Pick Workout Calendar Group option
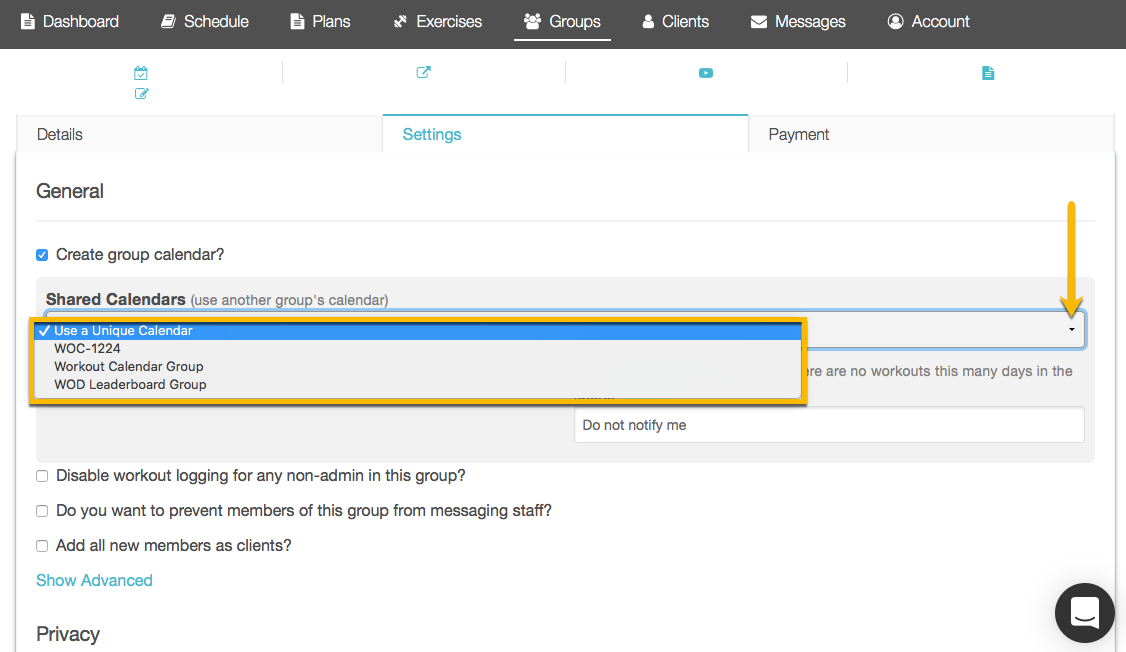 pyautogui.click(x=418, y=366)
